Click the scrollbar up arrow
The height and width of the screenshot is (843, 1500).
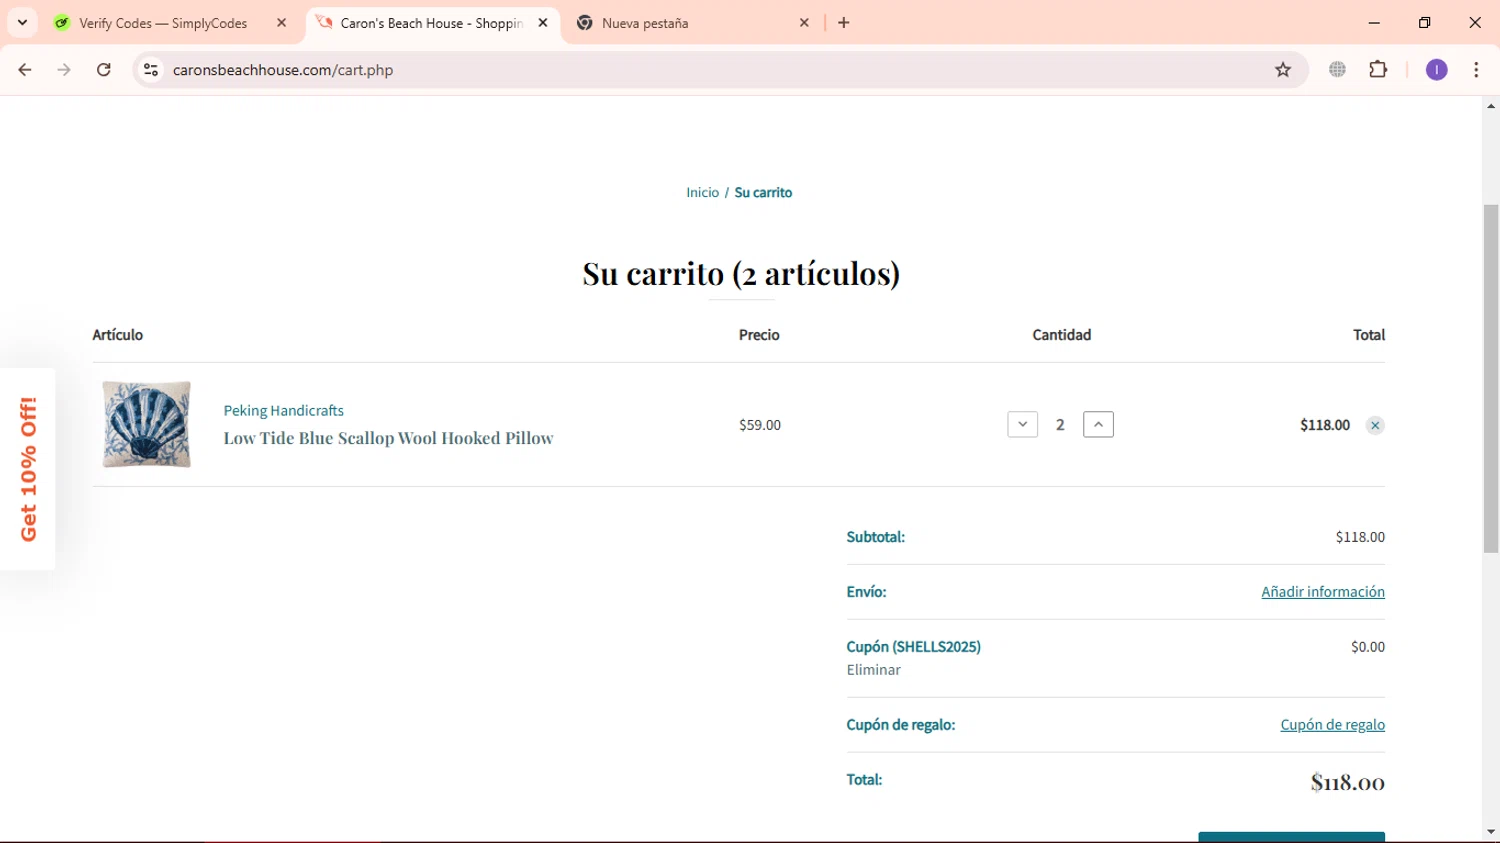1491,106
